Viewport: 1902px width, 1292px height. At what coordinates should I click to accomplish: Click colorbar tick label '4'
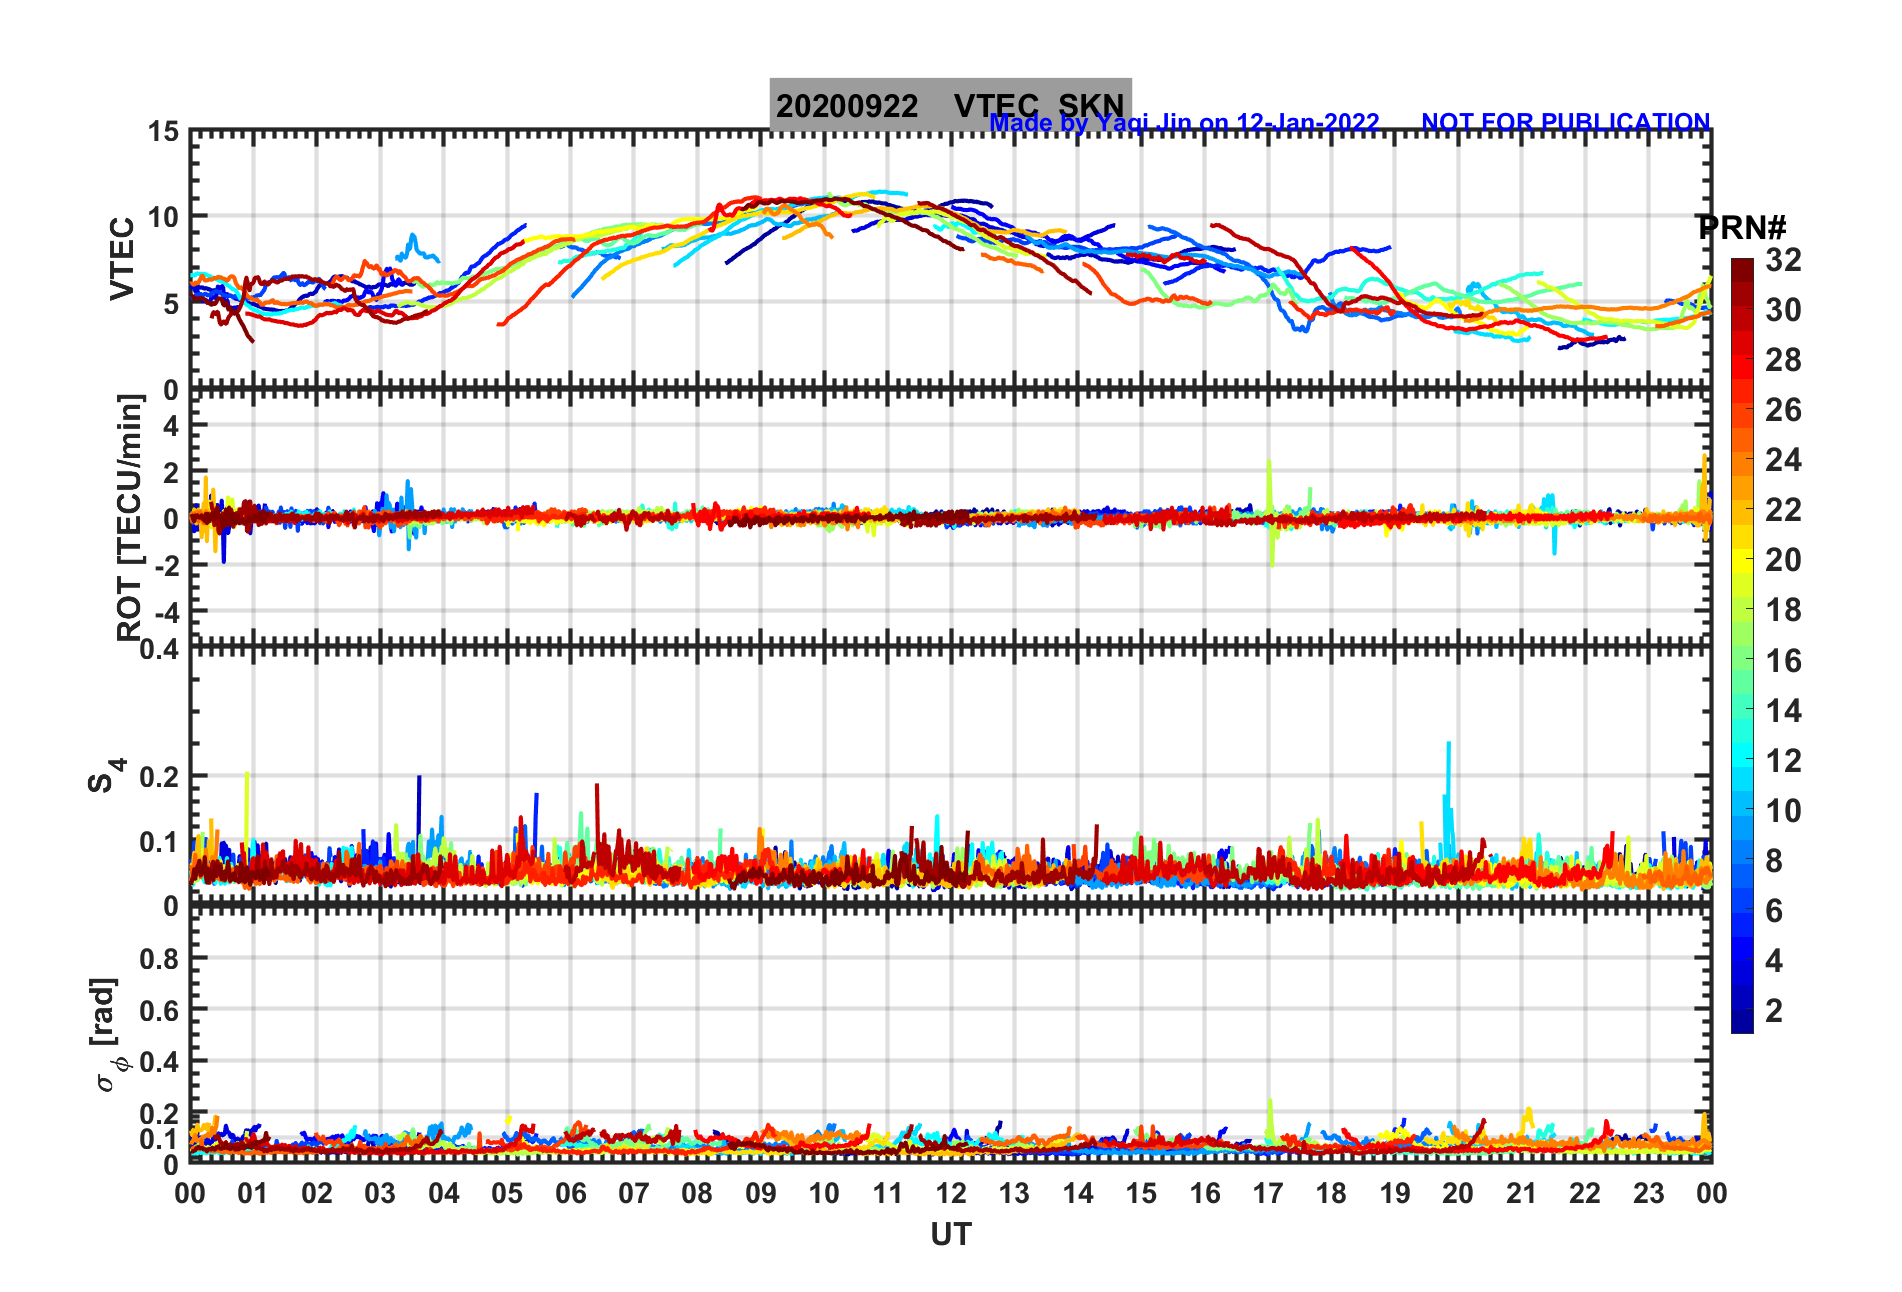pos(1774,961)
